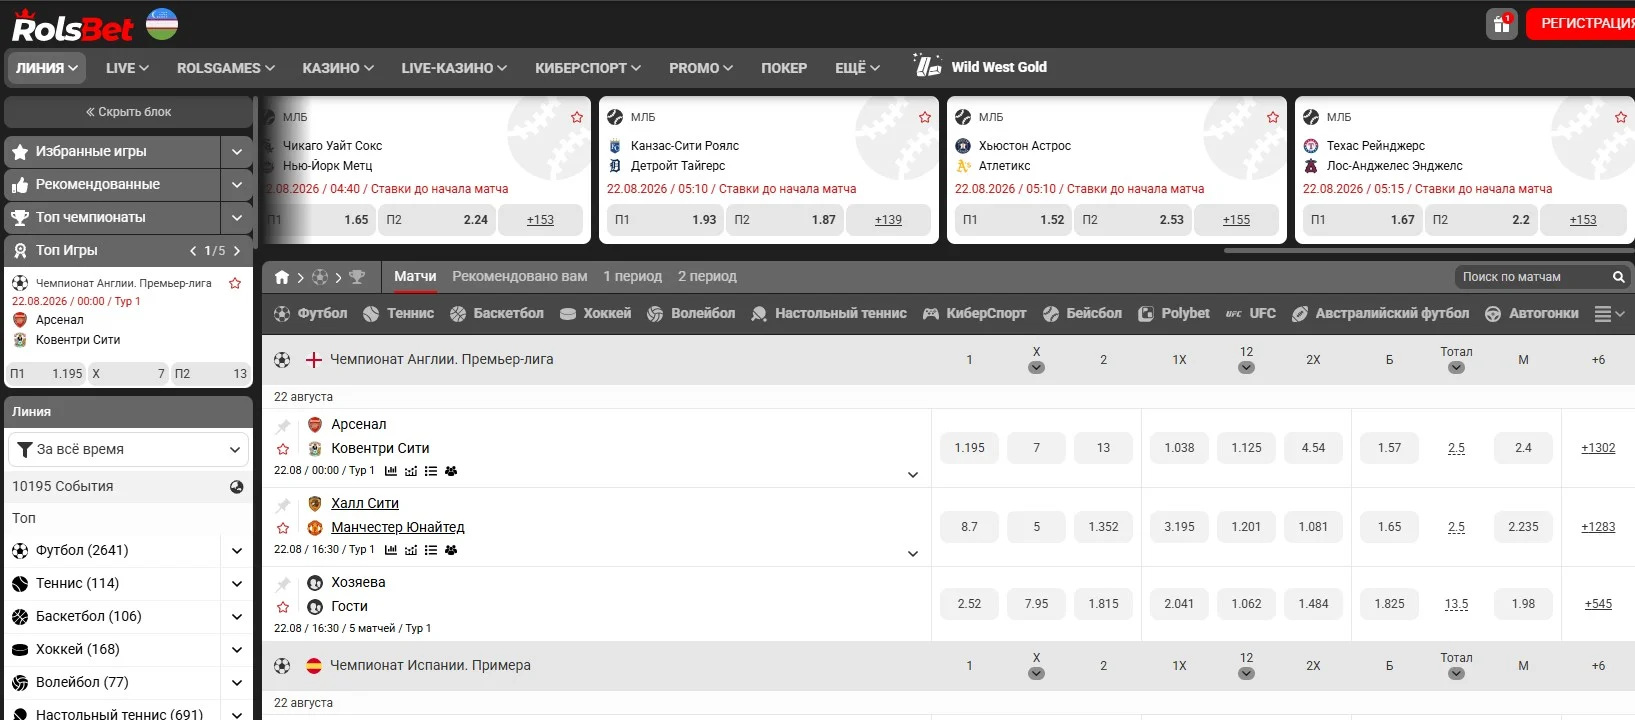Screen dimensions: 1635x720
Task: Expand Топ чемпионаты section
Action: point(237,218)
